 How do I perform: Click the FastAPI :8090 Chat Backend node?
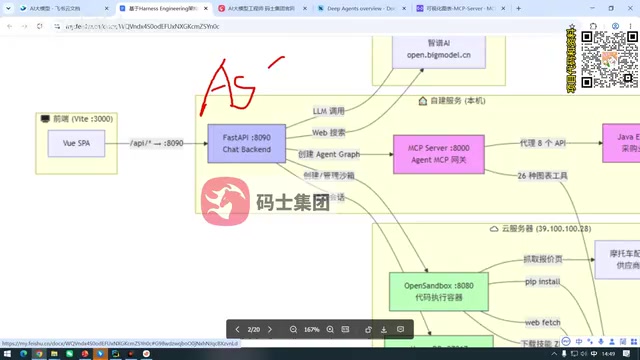247,144
